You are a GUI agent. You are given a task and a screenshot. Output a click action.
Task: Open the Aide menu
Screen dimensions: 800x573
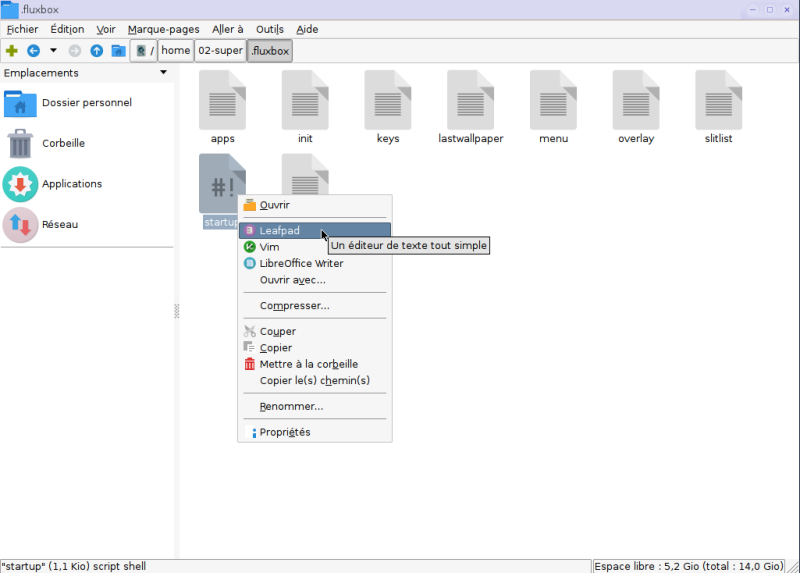pos(307,30)
